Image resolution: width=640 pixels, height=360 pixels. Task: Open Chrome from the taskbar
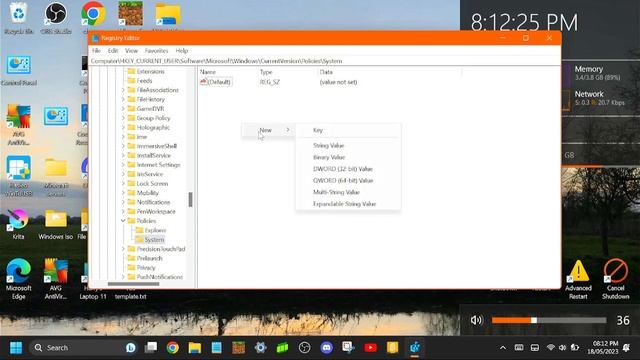click(173, 348)
